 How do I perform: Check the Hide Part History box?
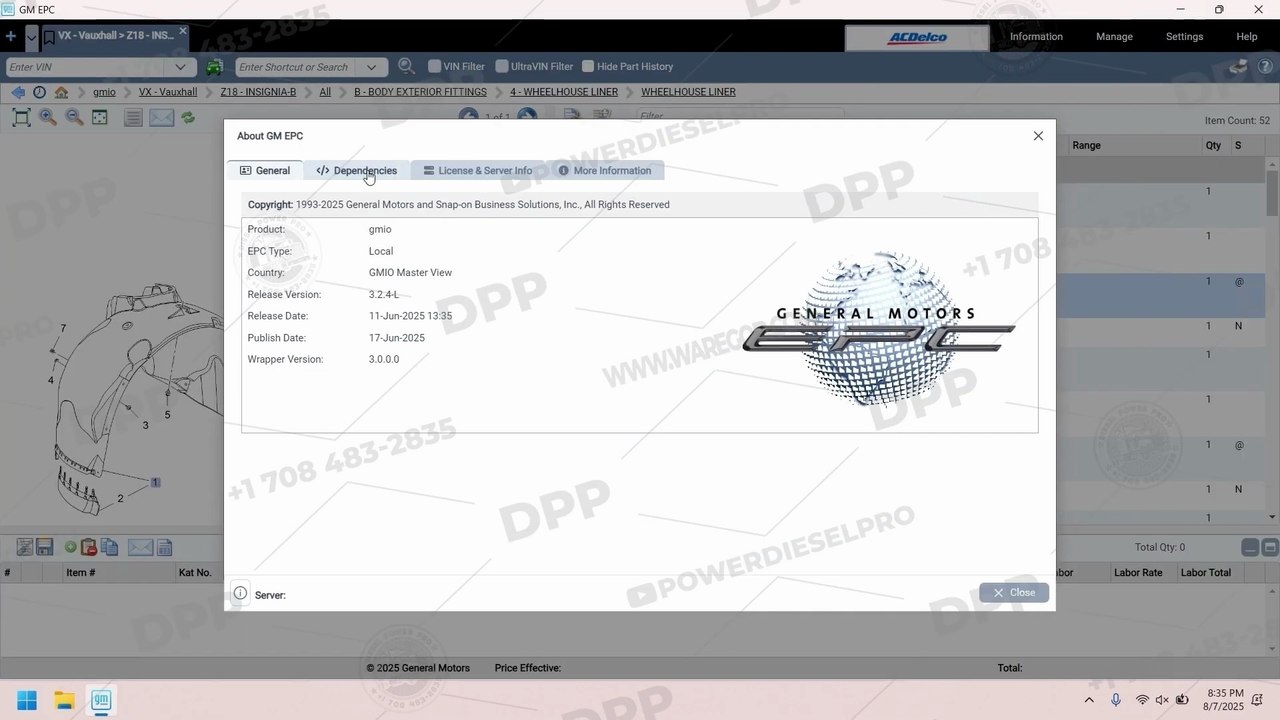(588, 66)
